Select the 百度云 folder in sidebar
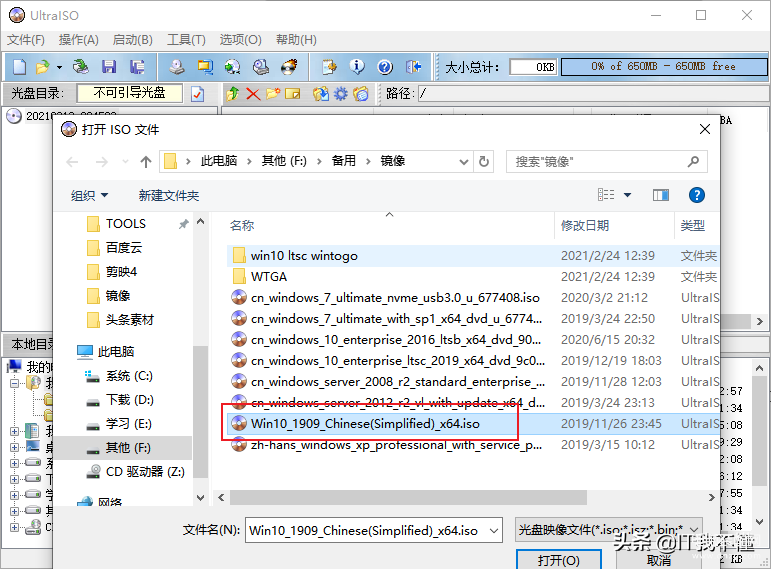The width and height of the screenshot is (771, 569). point(124,247)
